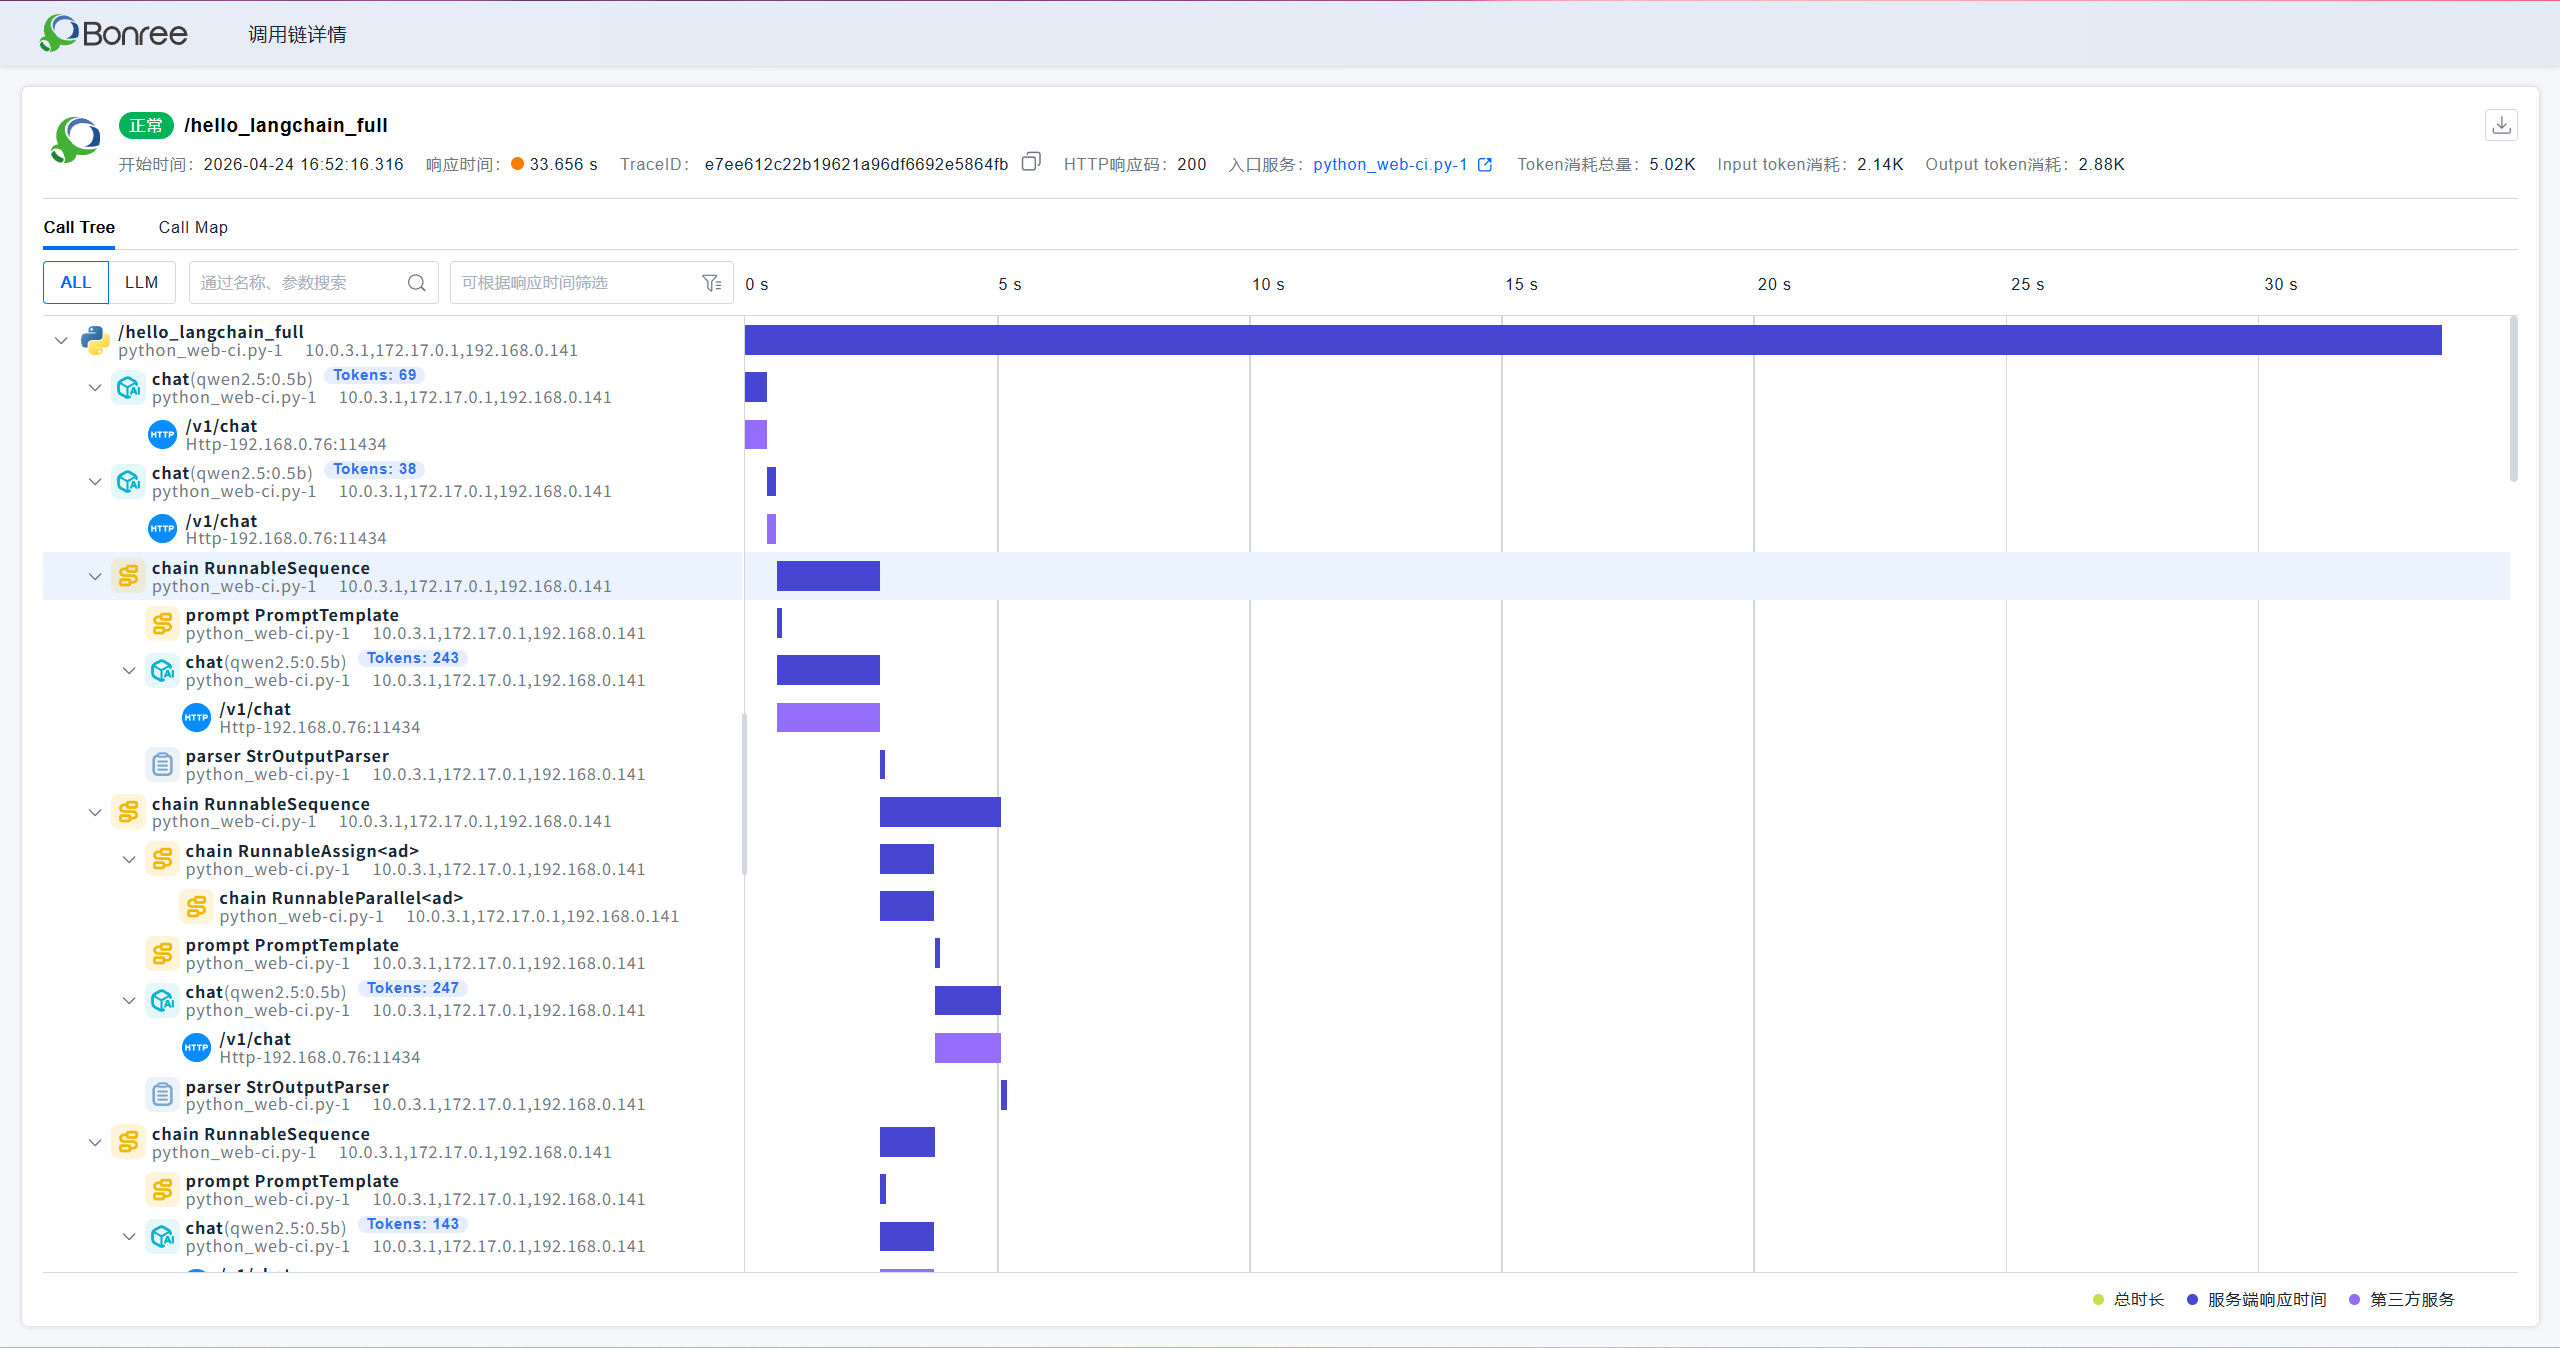Toggle the 第三方服务 legend item
Viewport: 2560px width, 1348px height.
[x=2402, y=1299]
